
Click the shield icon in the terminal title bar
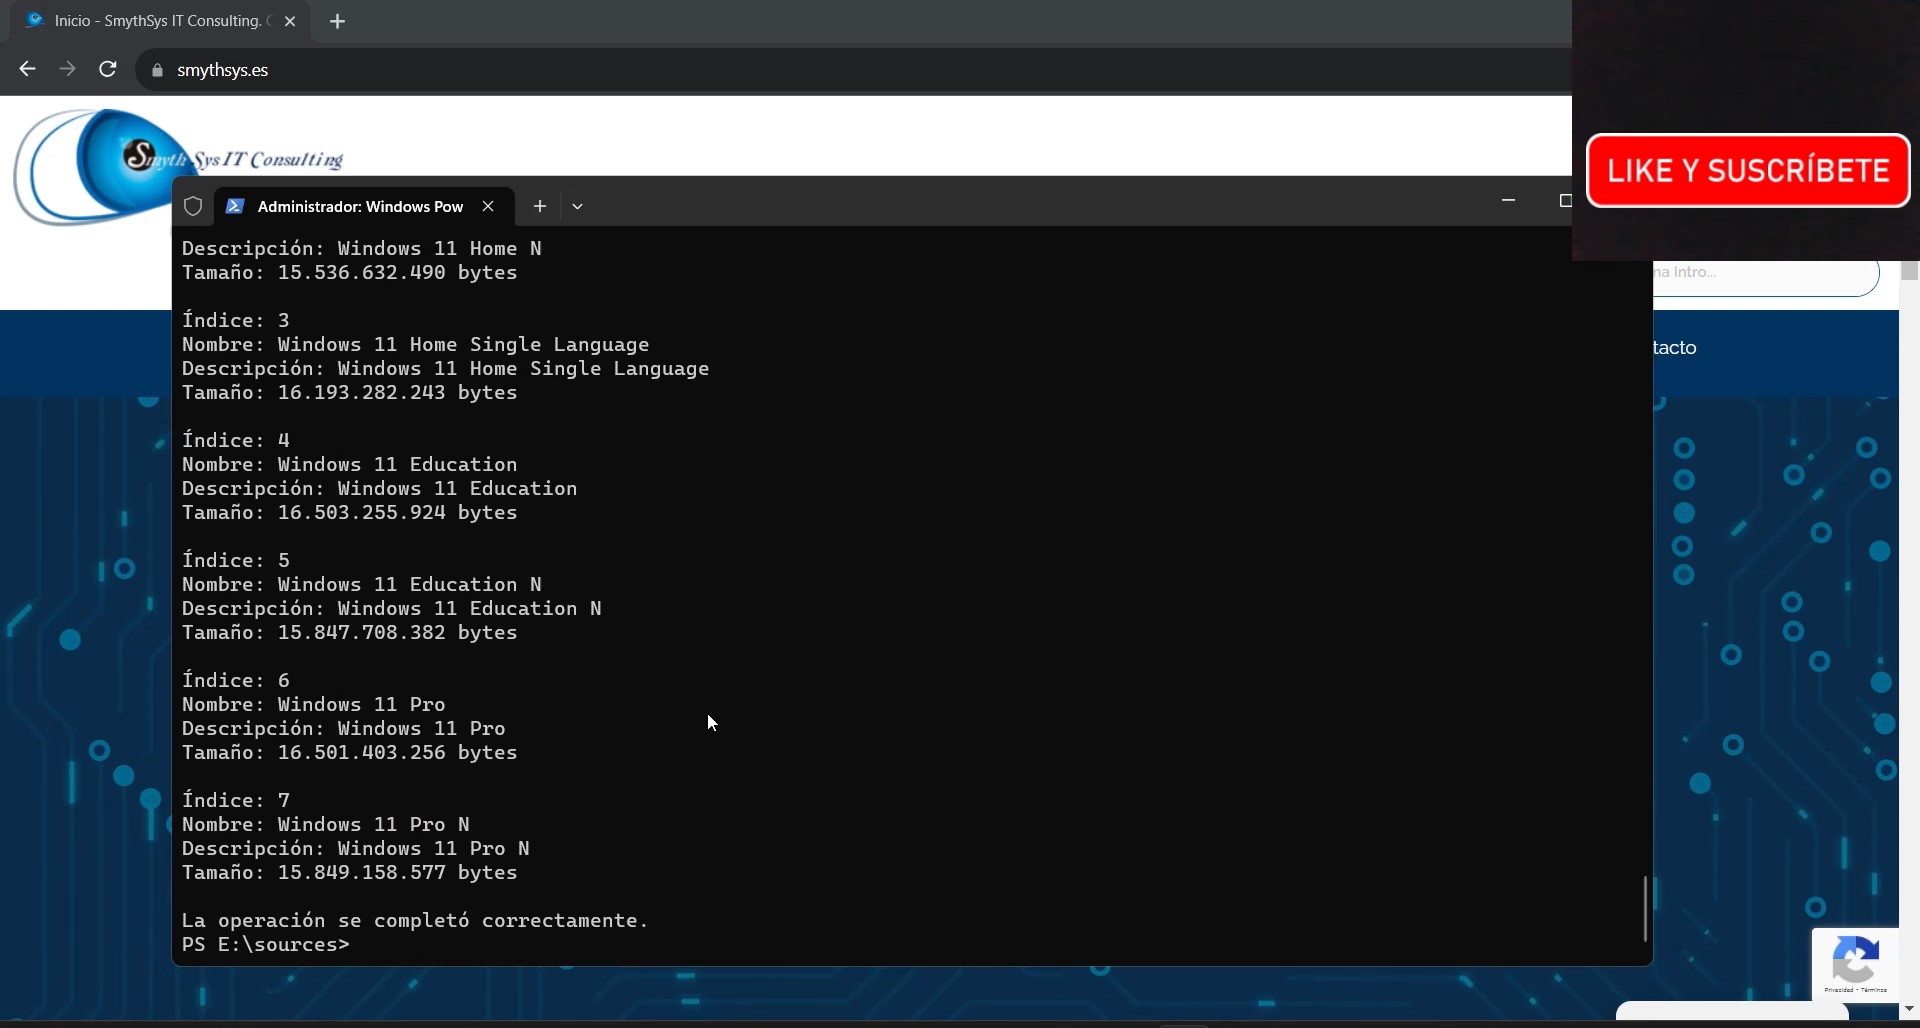(x=193, y=206)
